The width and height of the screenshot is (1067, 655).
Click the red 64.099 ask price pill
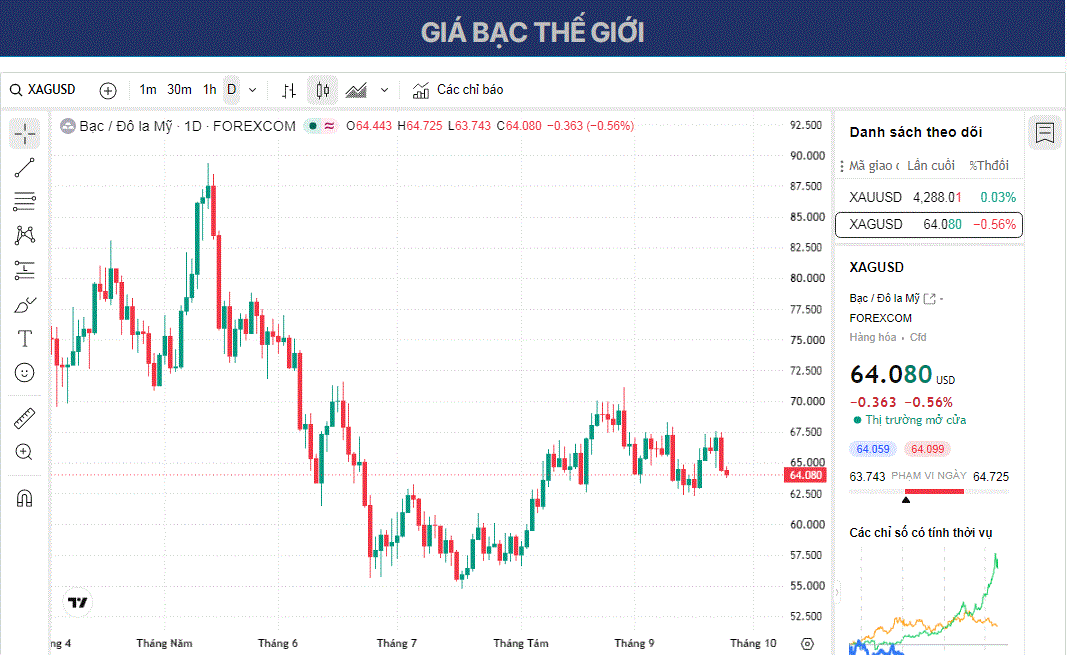(x=927, y=449)
